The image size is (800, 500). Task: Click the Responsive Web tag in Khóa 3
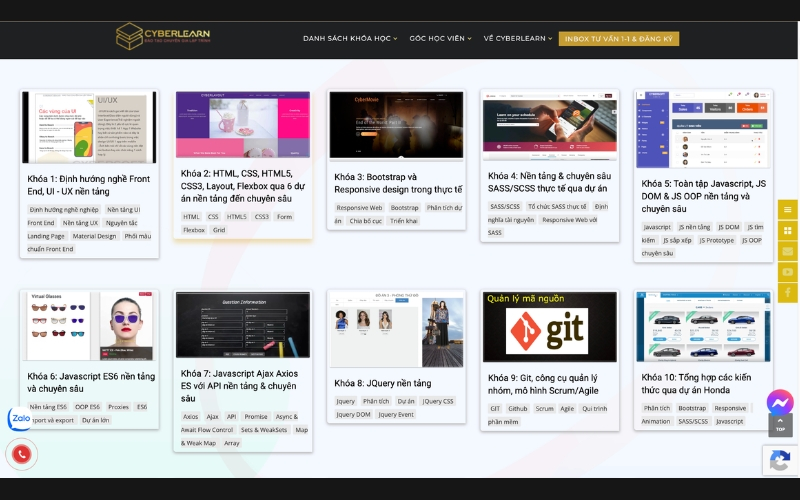[x=359, y=208]
